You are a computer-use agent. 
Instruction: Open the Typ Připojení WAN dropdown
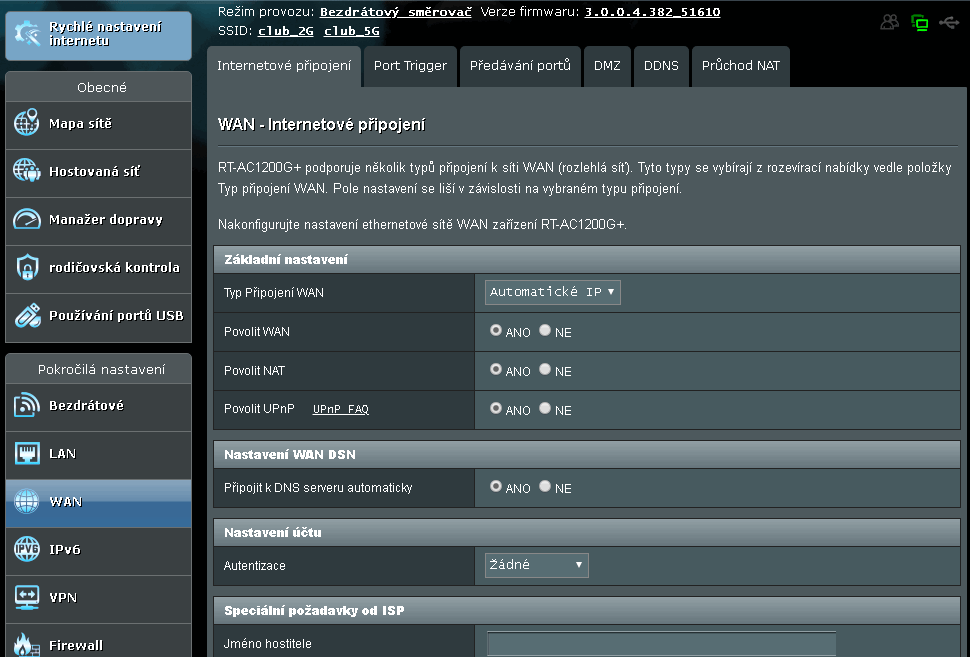(x=553, y=292)
